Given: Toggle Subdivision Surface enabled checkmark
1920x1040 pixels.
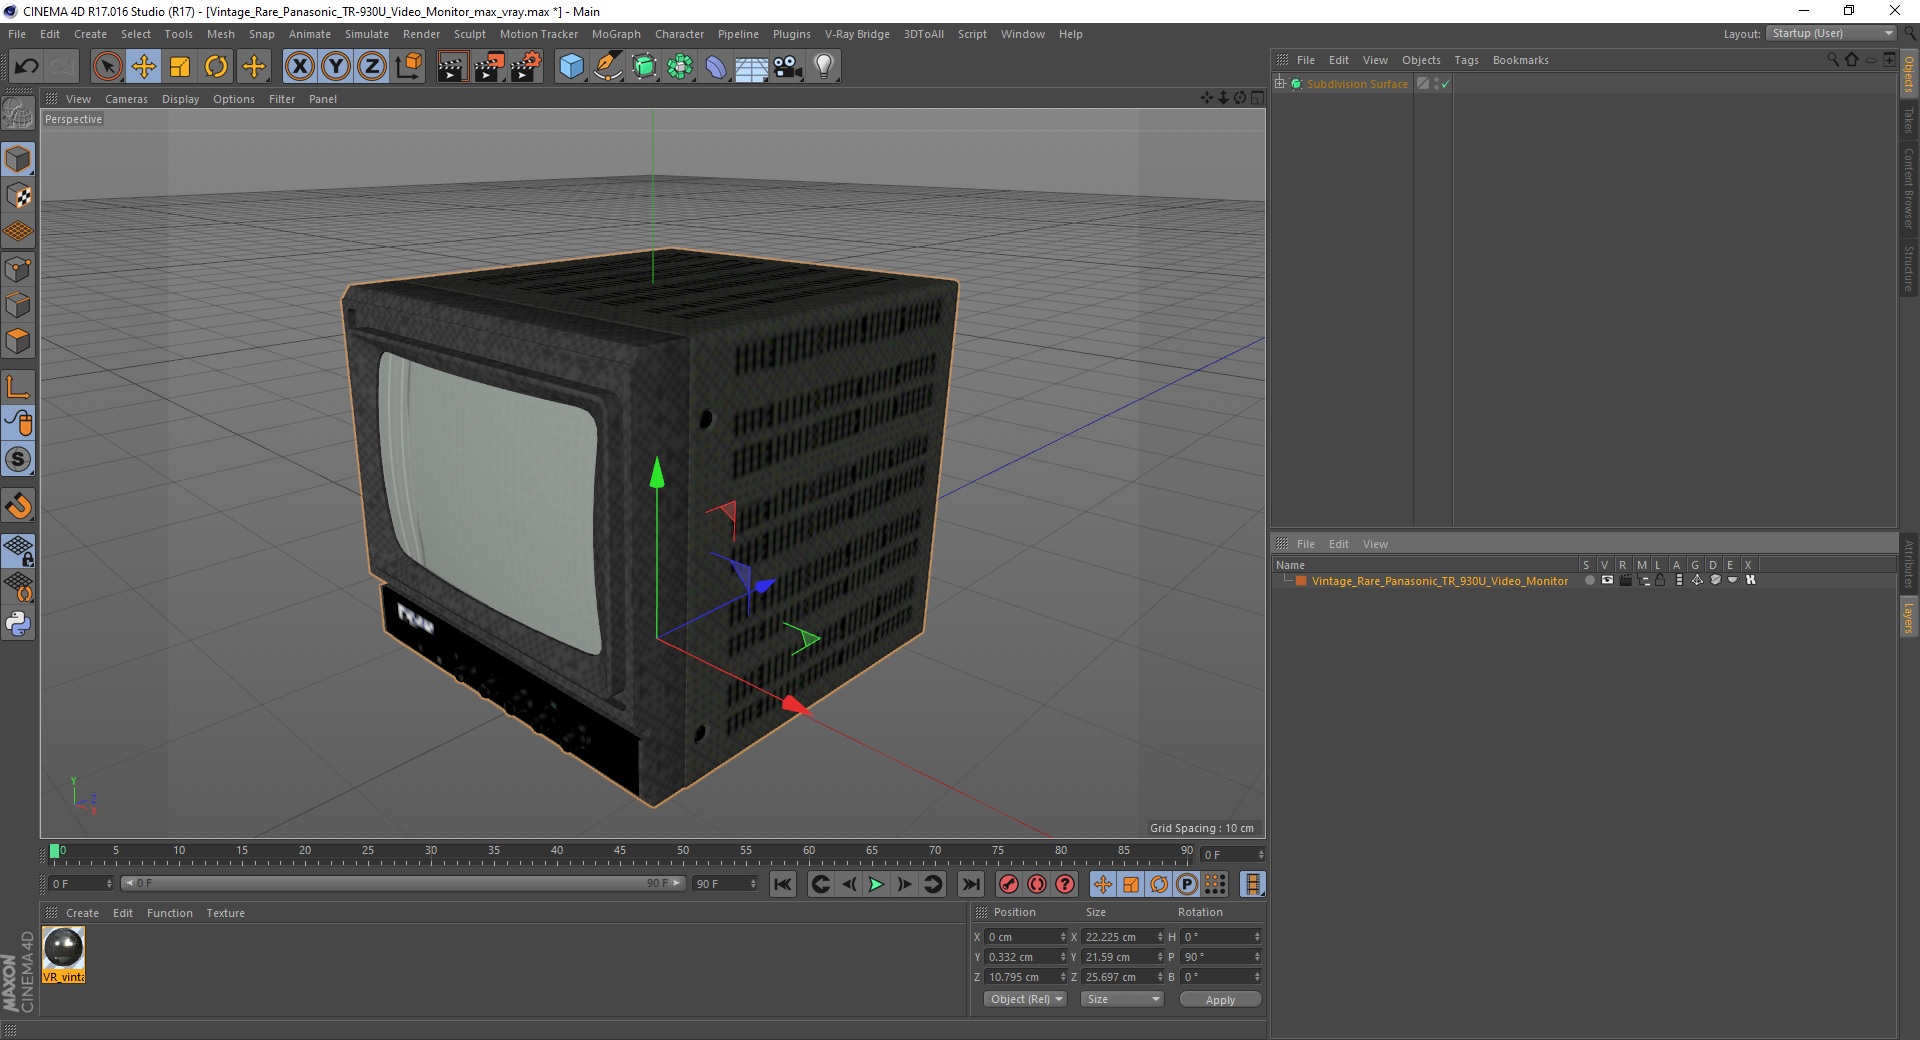Looking at the screenshot, I should point(1445,84).
